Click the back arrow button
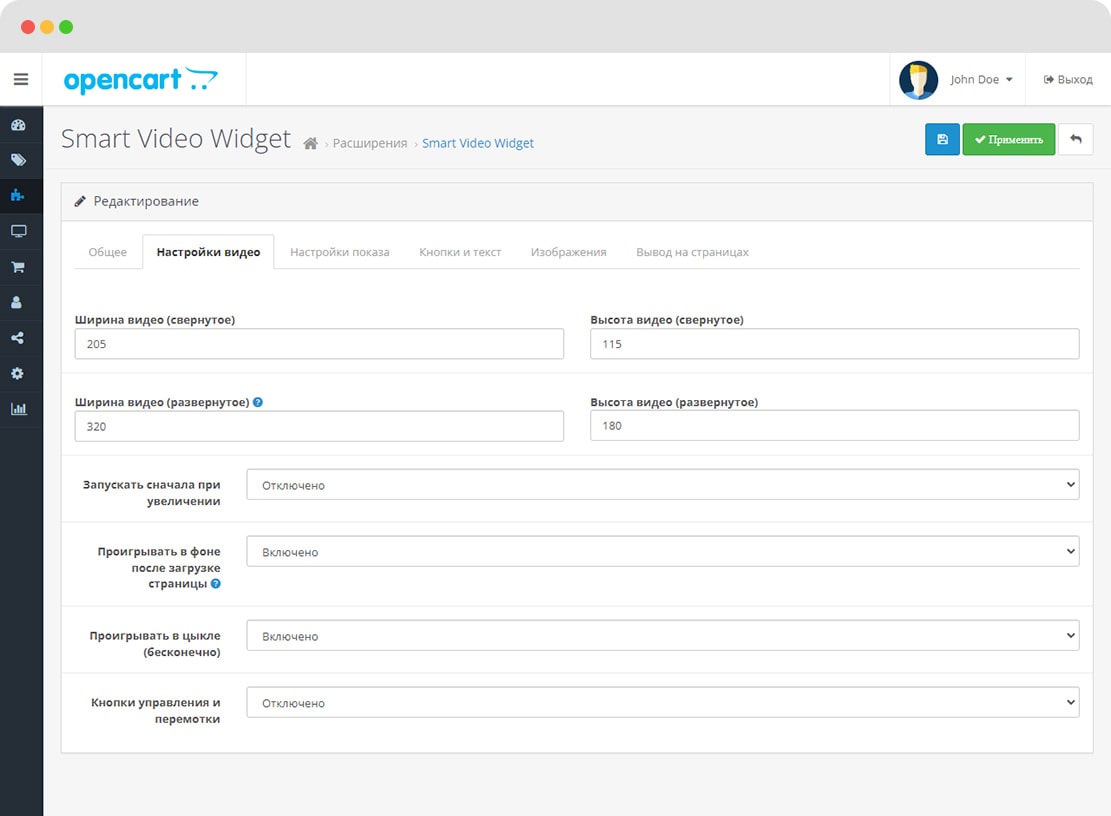The image size is (1111, 816). coord(1076,140)
